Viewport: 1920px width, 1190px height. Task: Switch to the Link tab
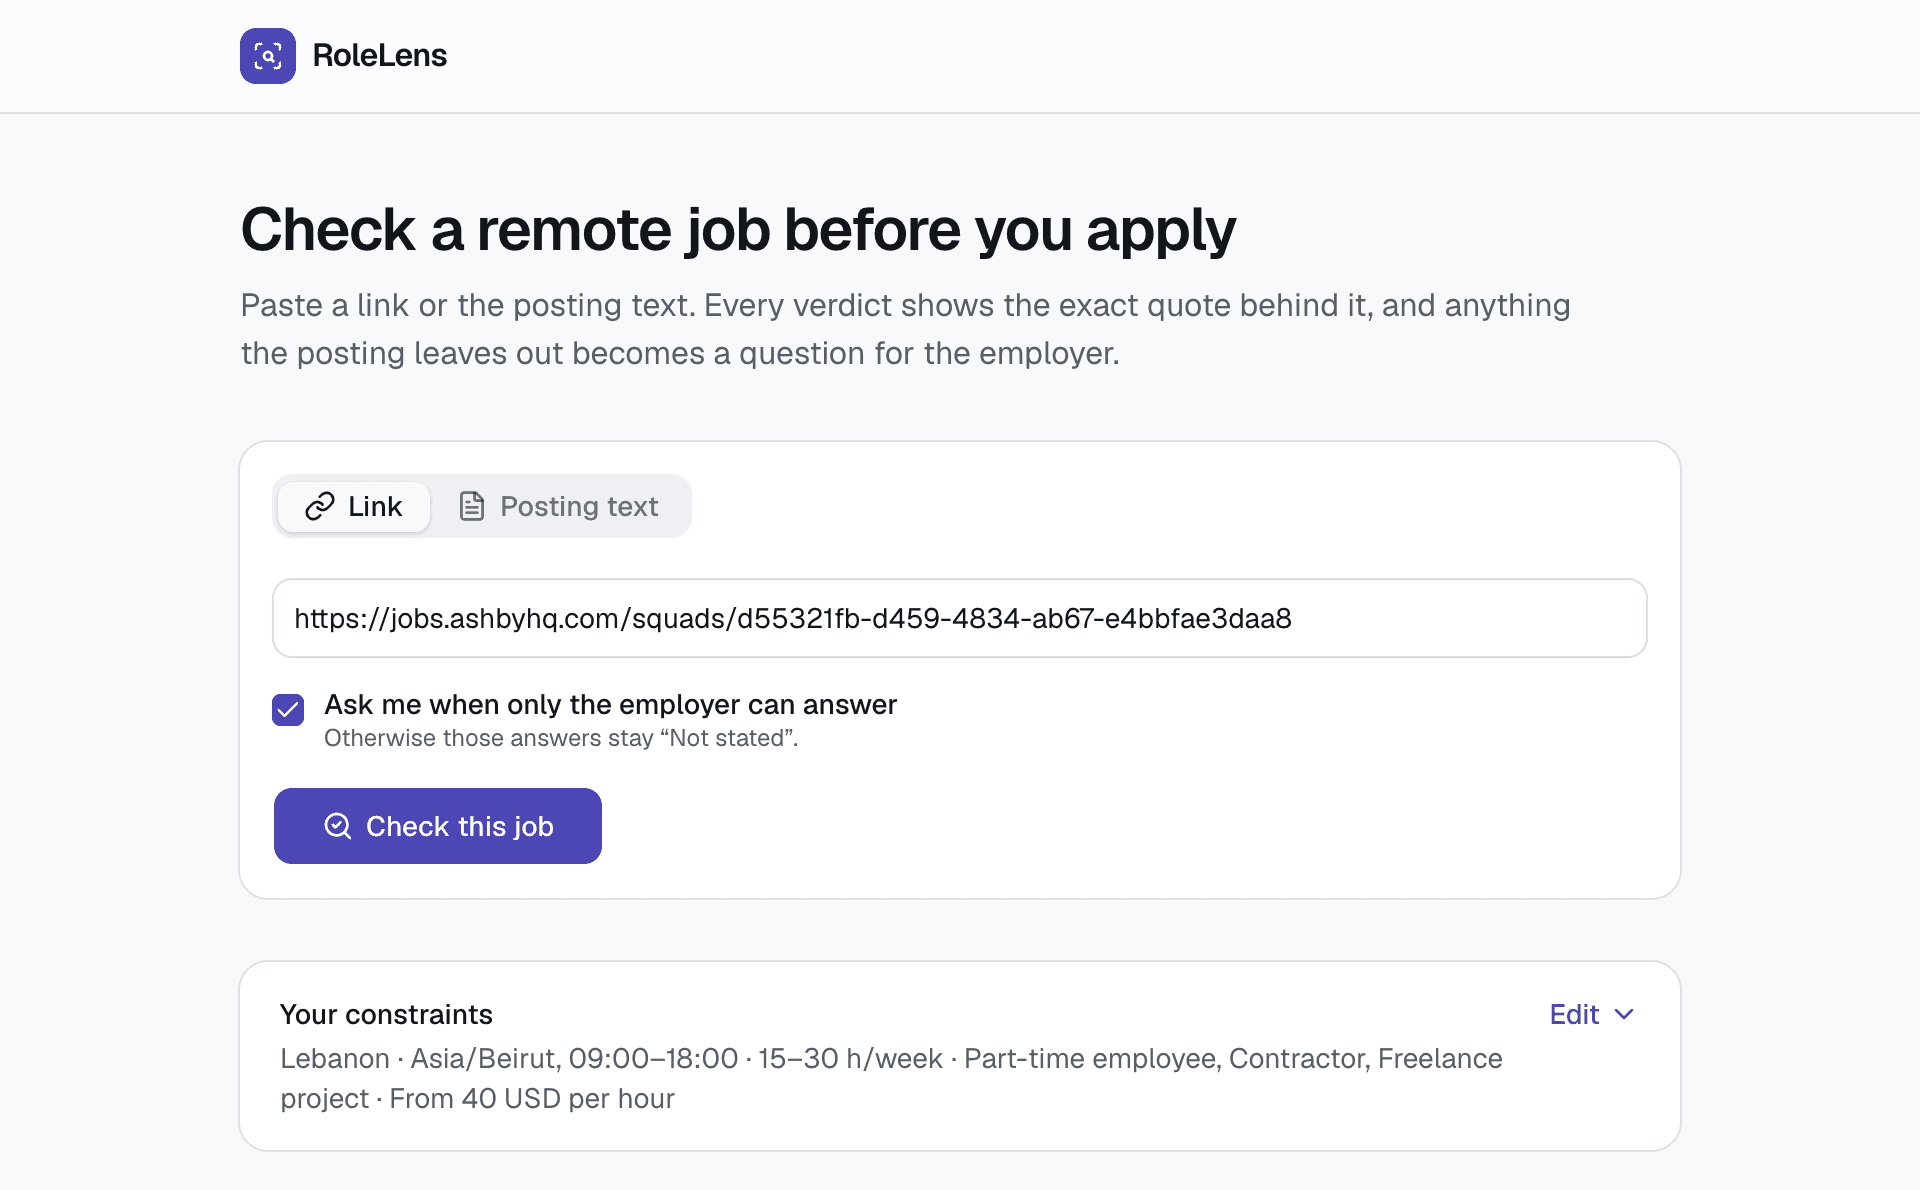(x=354, y=506)
